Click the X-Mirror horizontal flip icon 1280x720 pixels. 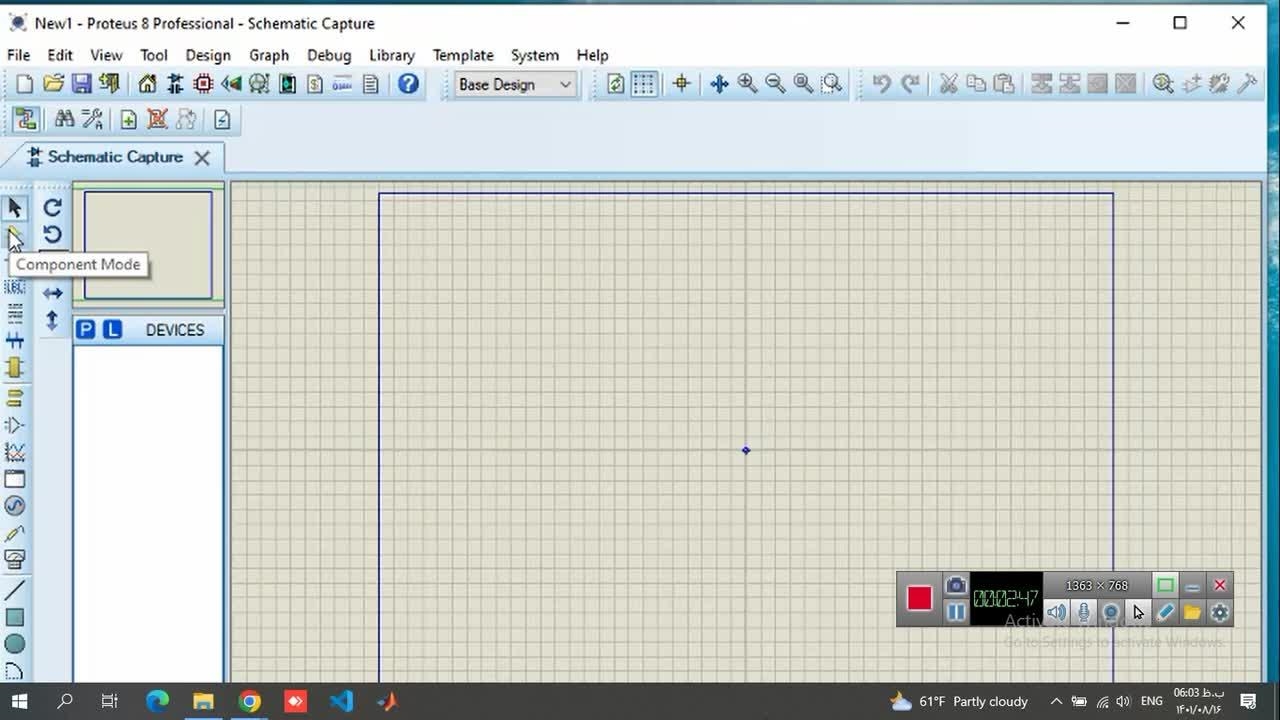[x=53, y=293]
